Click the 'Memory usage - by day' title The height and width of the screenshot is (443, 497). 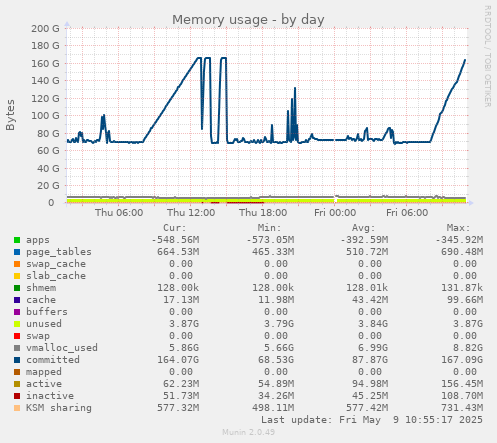pyautogui.click(x=248, y=20)
